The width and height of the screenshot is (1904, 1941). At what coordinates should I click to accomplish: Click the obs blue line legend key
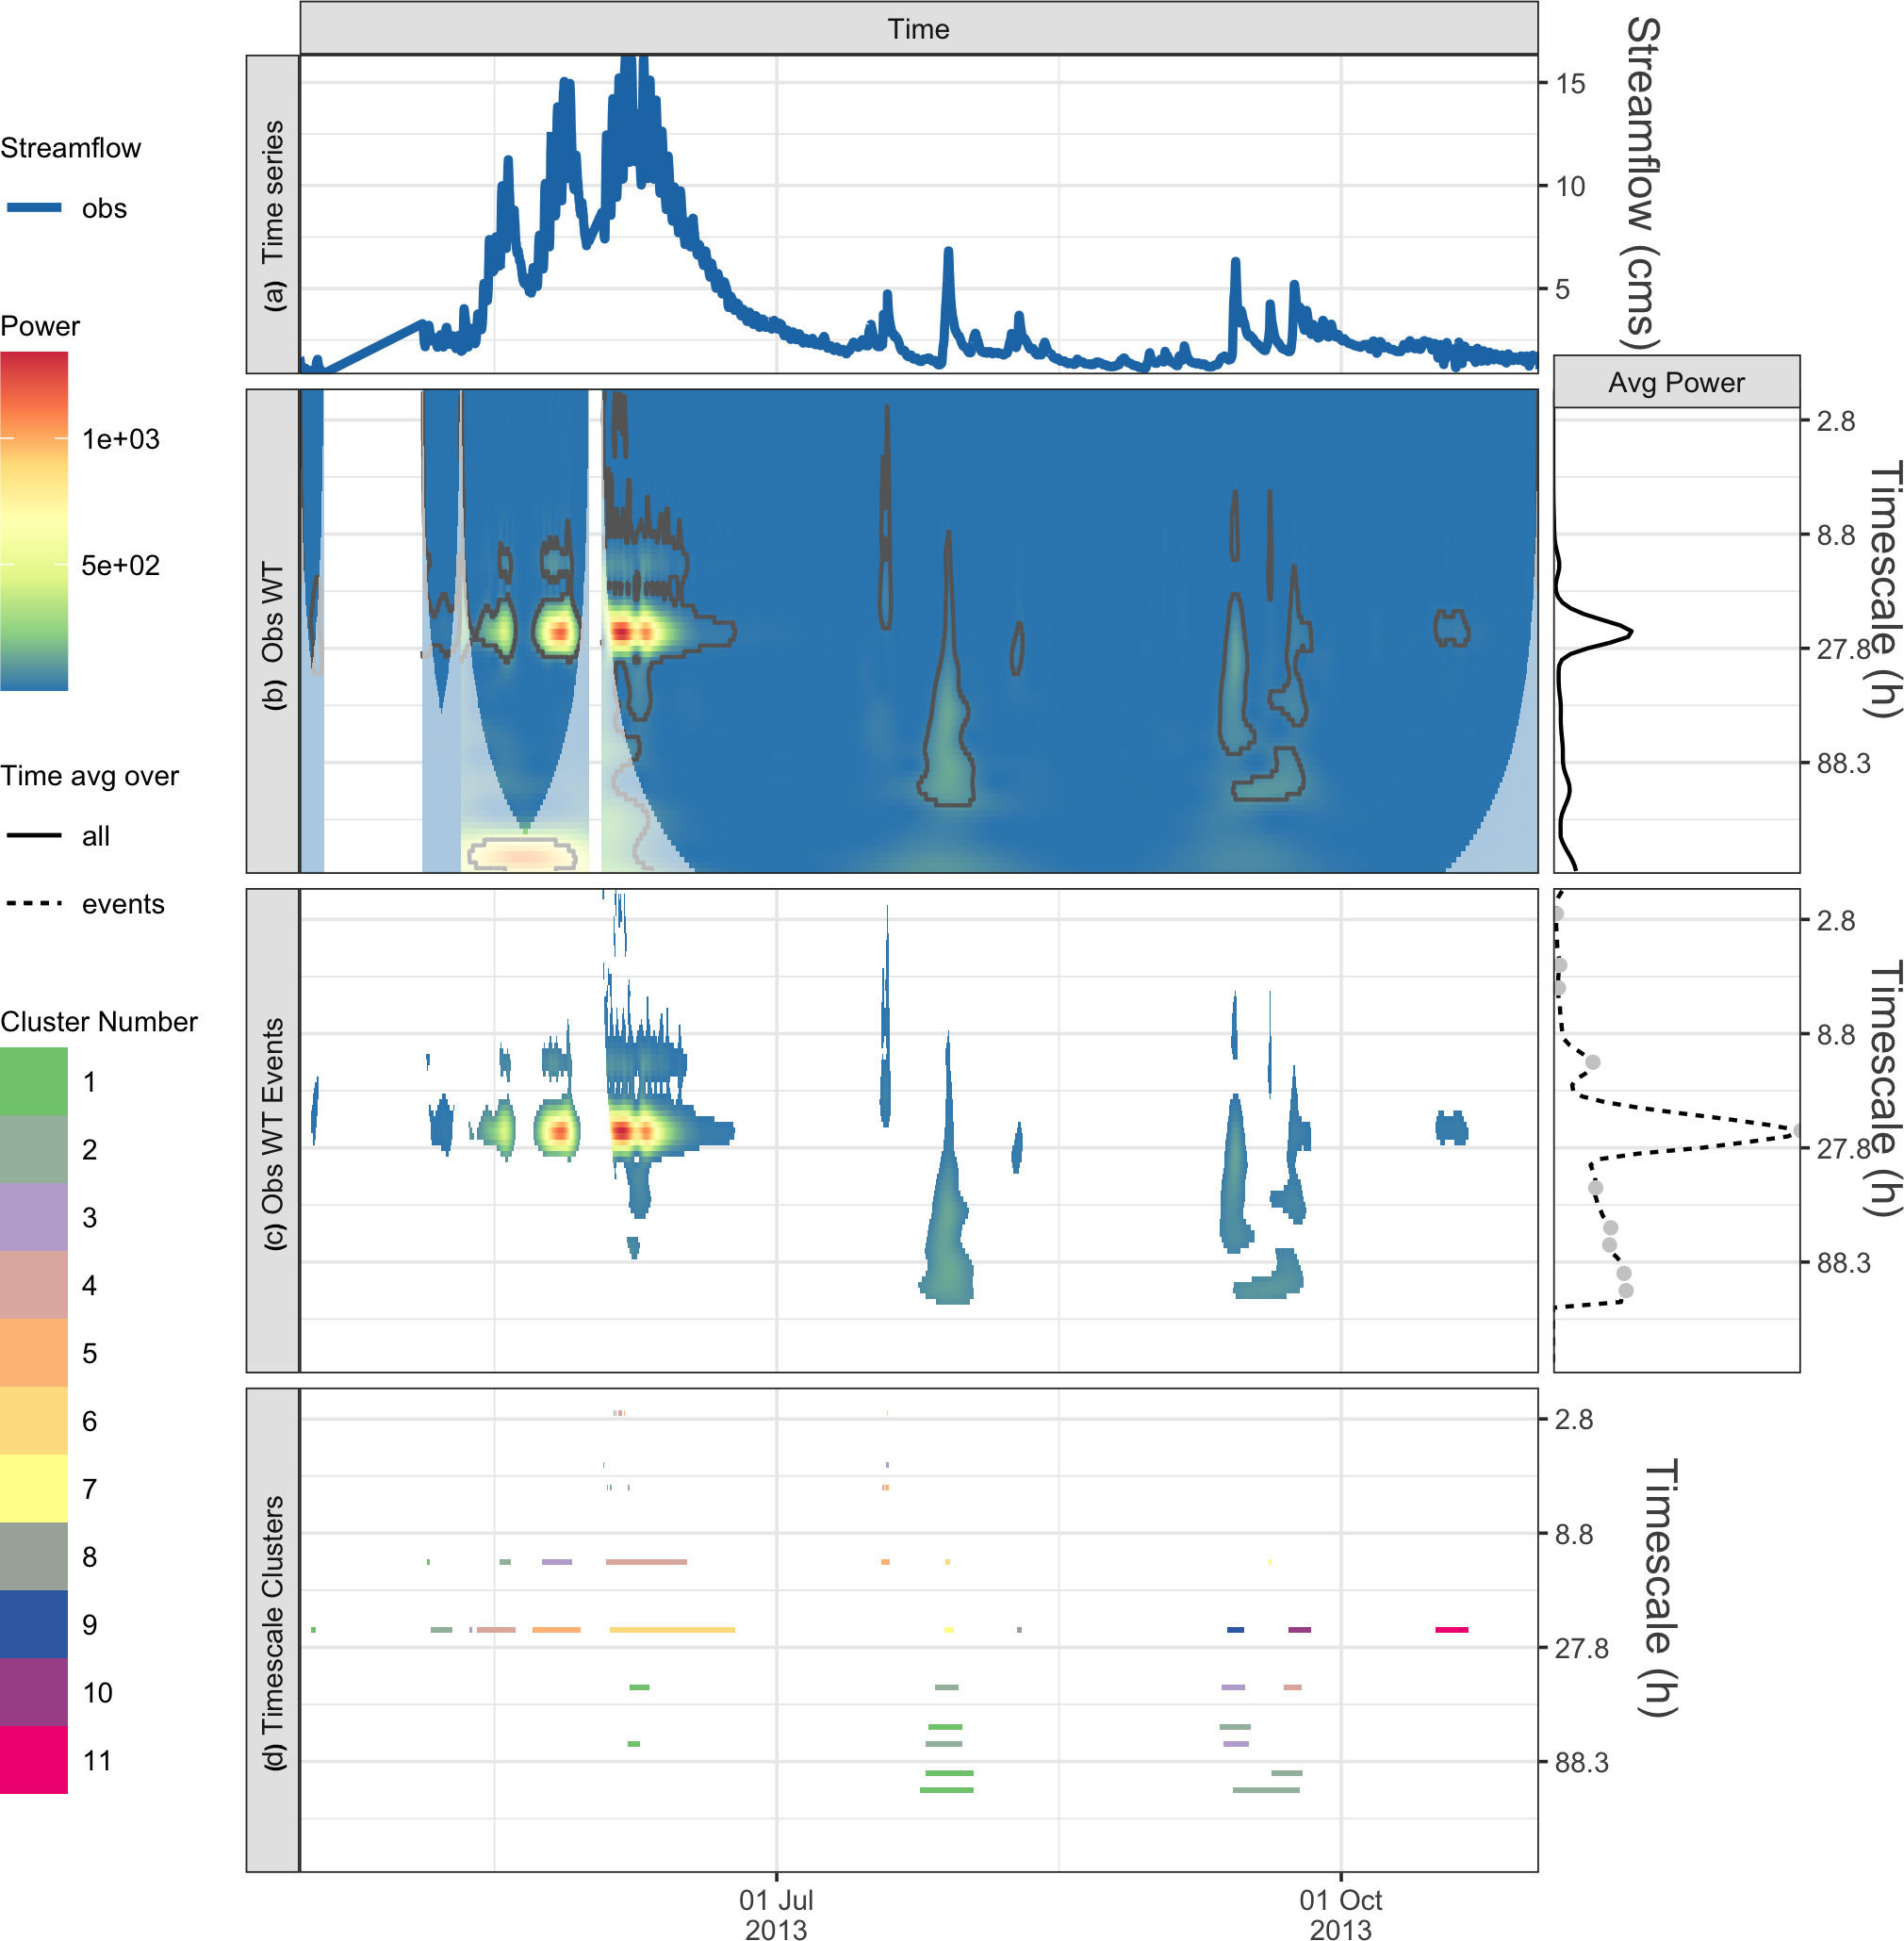click(34, 208)
